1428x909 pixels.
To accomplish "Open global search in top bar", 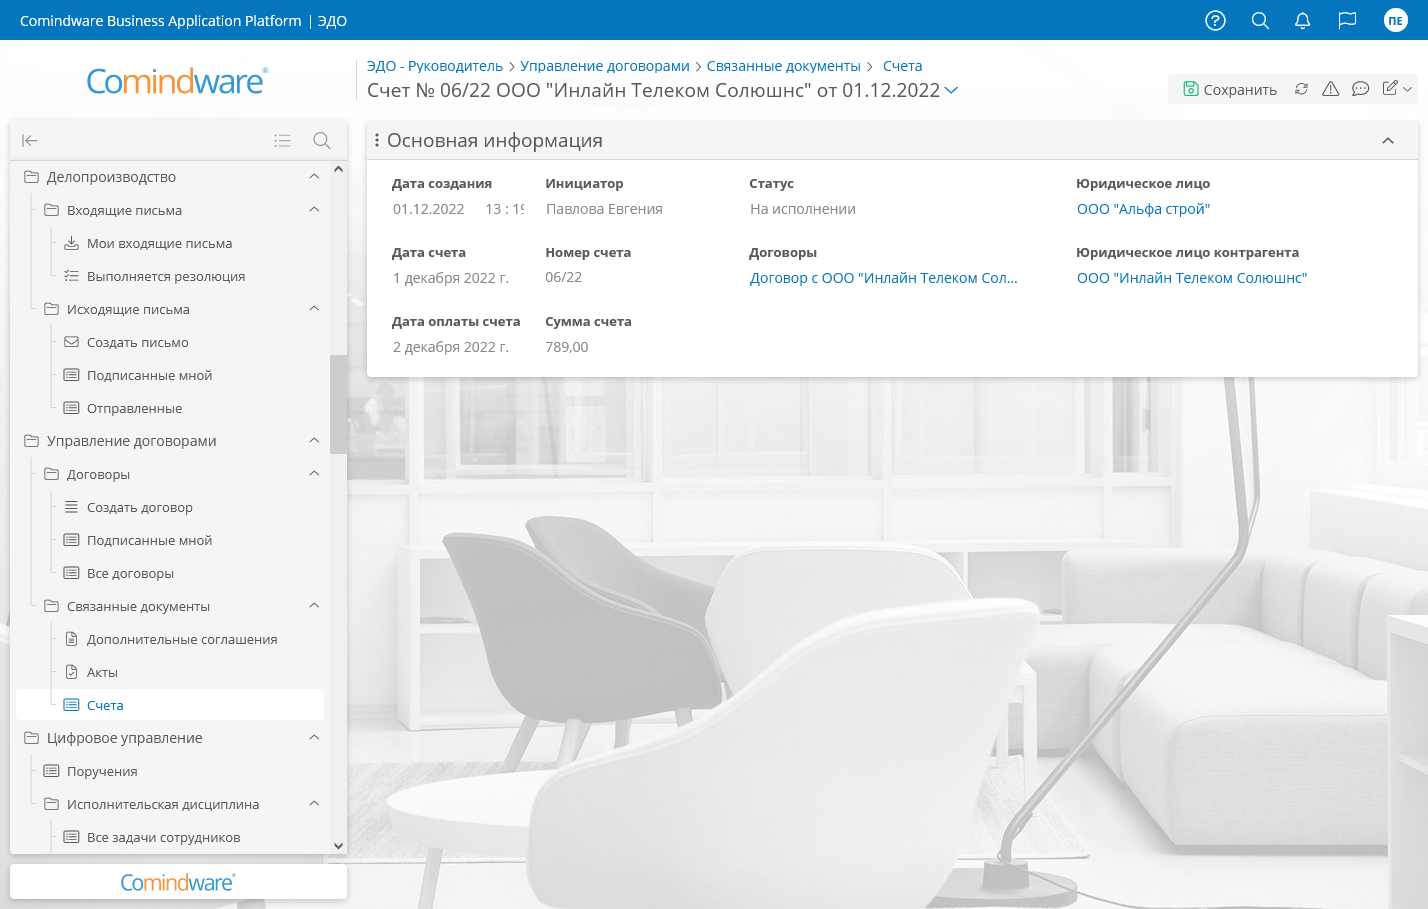I will pyautogui.click(x=1260, y=20).
